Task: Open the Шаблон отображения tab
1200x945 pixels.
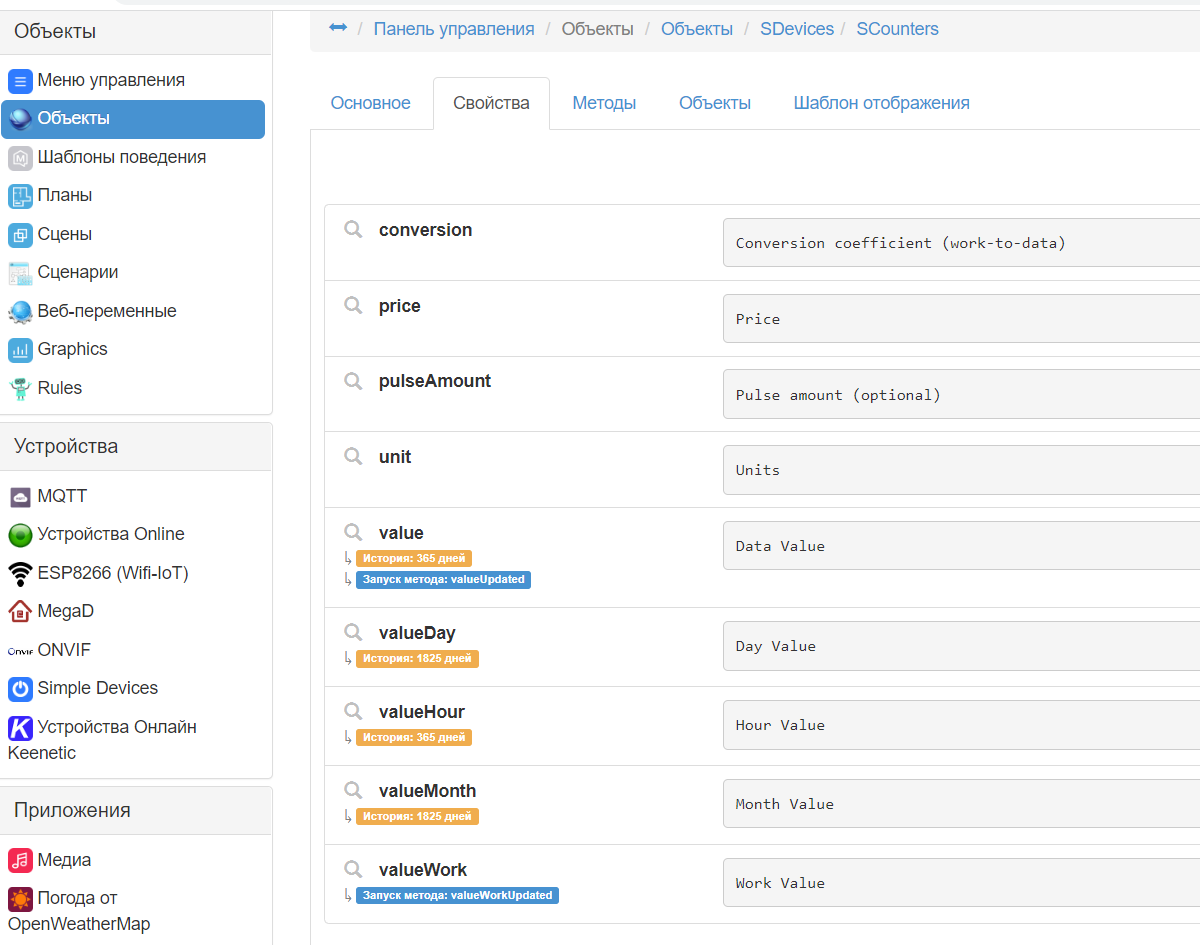Action: click(881, 103)
